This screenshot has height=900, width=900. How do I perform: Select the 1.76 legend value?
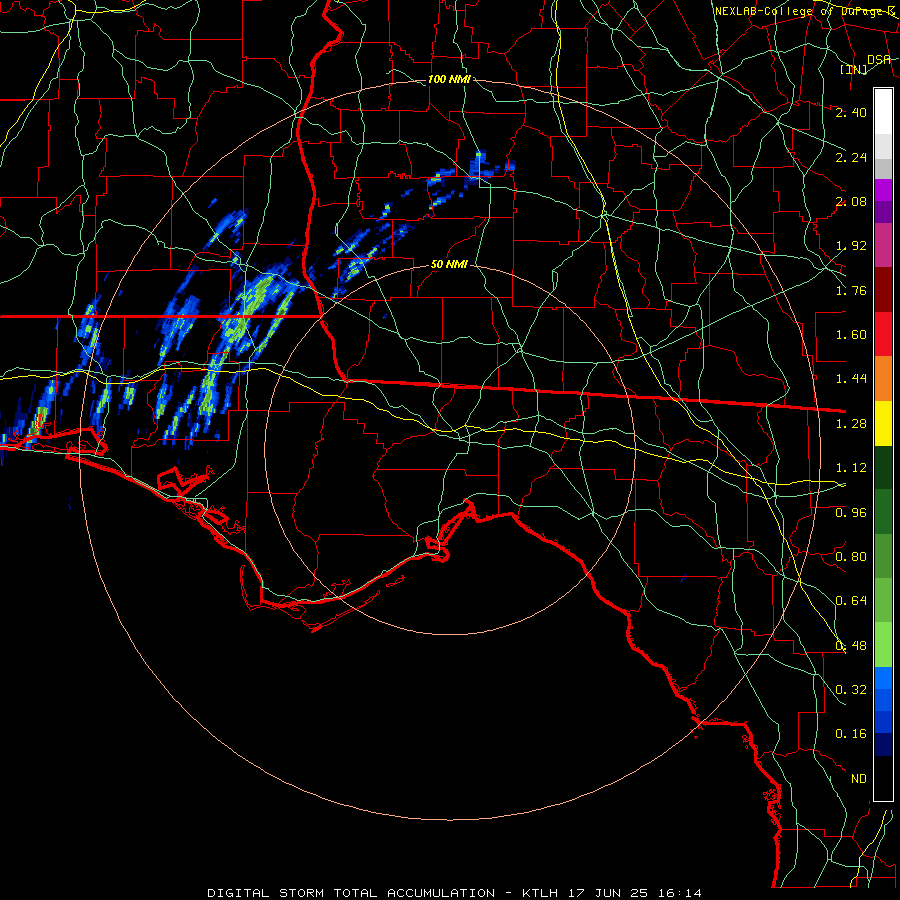pyautogui.click(x=851, y=290)
